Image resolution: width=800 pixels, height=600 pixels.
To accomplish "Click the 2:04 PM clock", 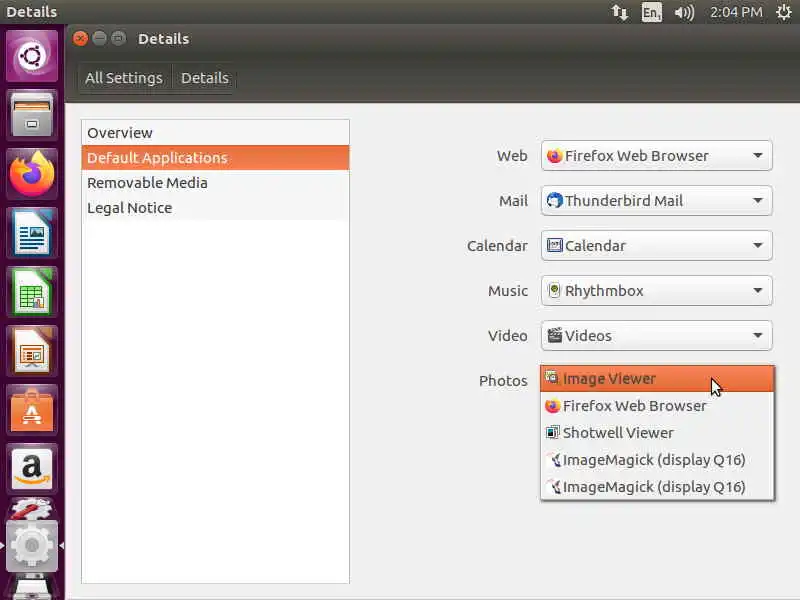I will coord(736,12).
